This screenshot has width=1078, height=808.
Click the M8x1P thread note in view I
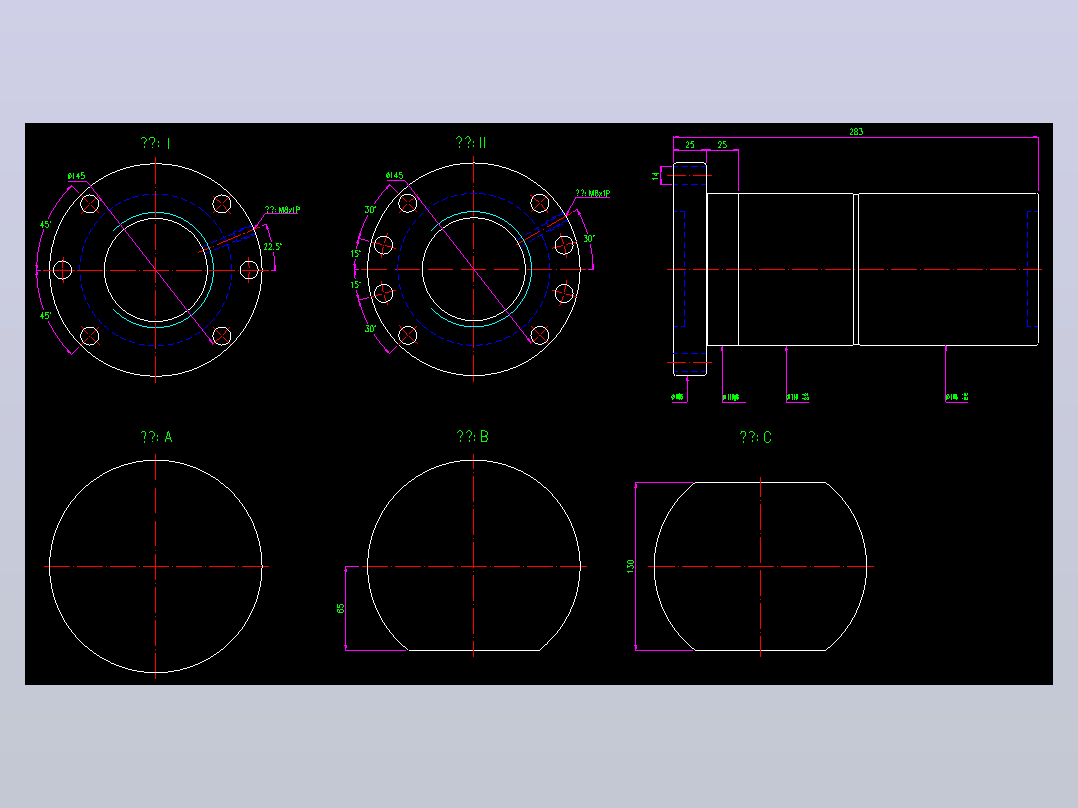(x=283, y=210)
